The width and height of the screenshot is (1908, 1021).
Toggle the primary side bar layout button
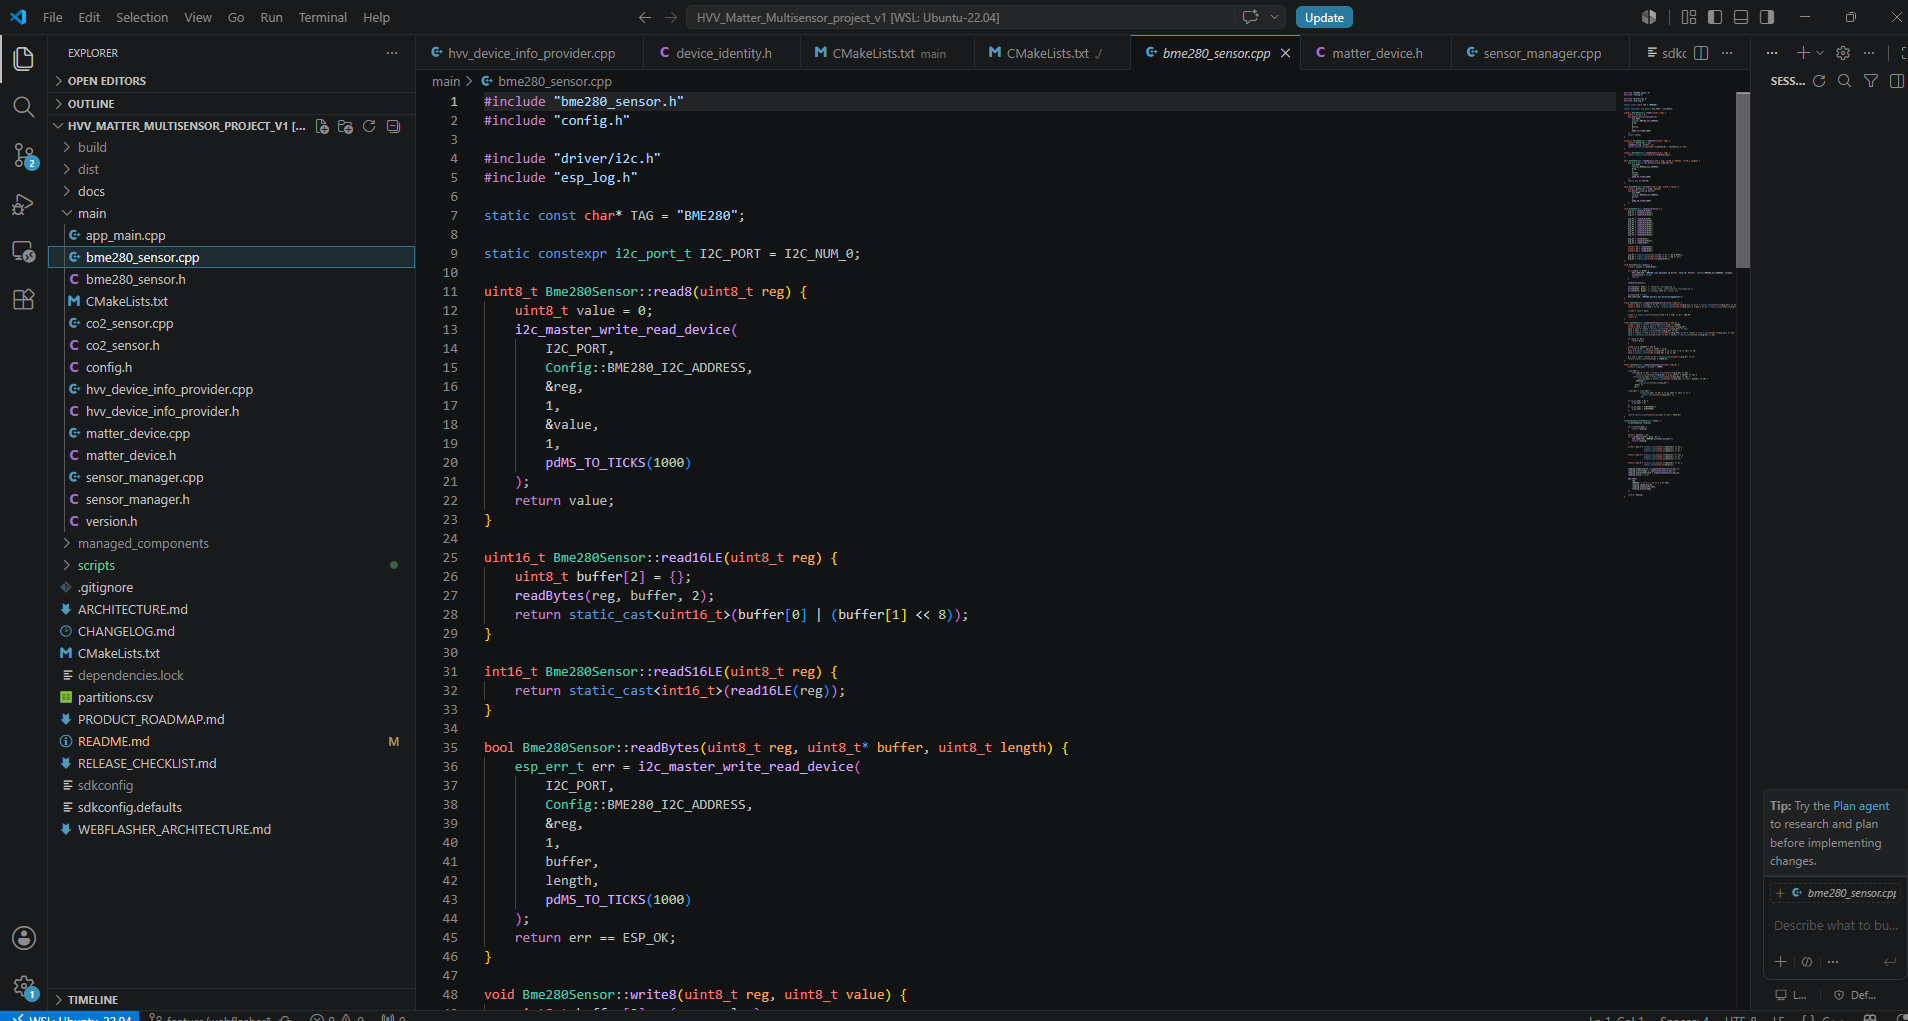[x=1715, y=17]
